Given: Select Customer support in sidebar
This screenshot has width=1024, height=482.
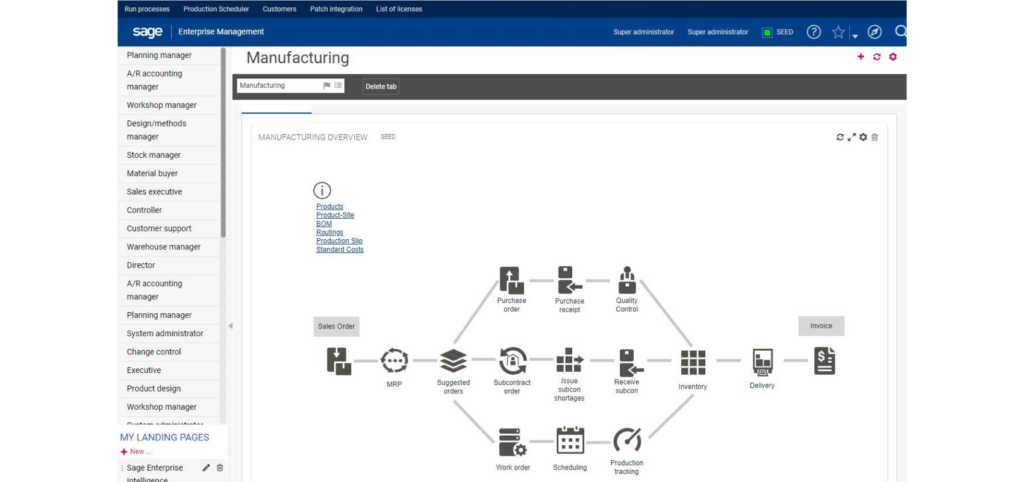Looking at the screenshot, I should point(170,229).
